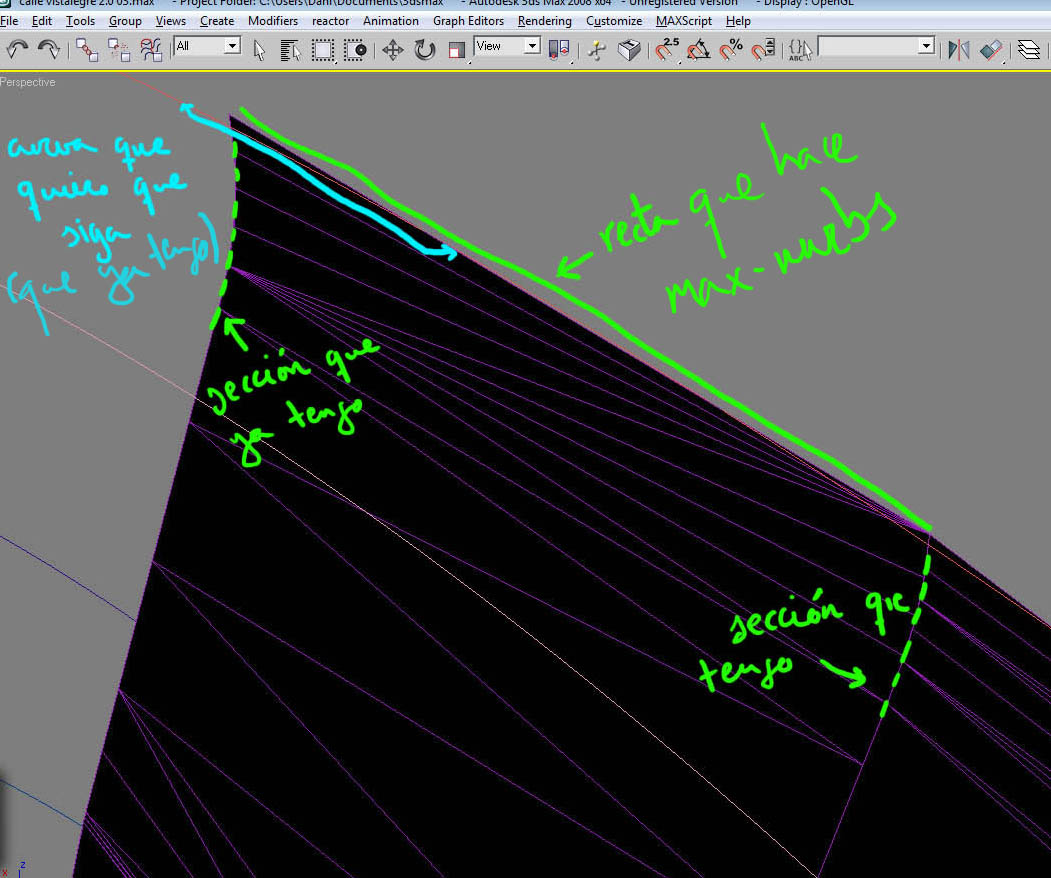Image resolution: width=1051 pixels, height=878 pixels.
Task: Open Select by Name list icon
Action: pyautogui.click(x=290, y=50)
